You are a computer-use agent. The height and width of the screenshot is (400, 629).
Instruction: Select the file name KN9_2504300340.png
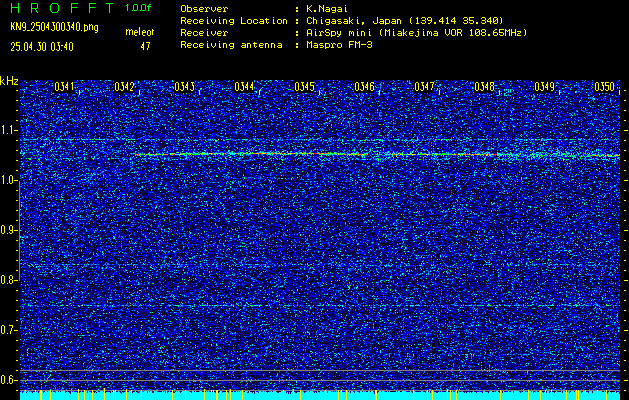pyautogui.click(x=54, y=27)
